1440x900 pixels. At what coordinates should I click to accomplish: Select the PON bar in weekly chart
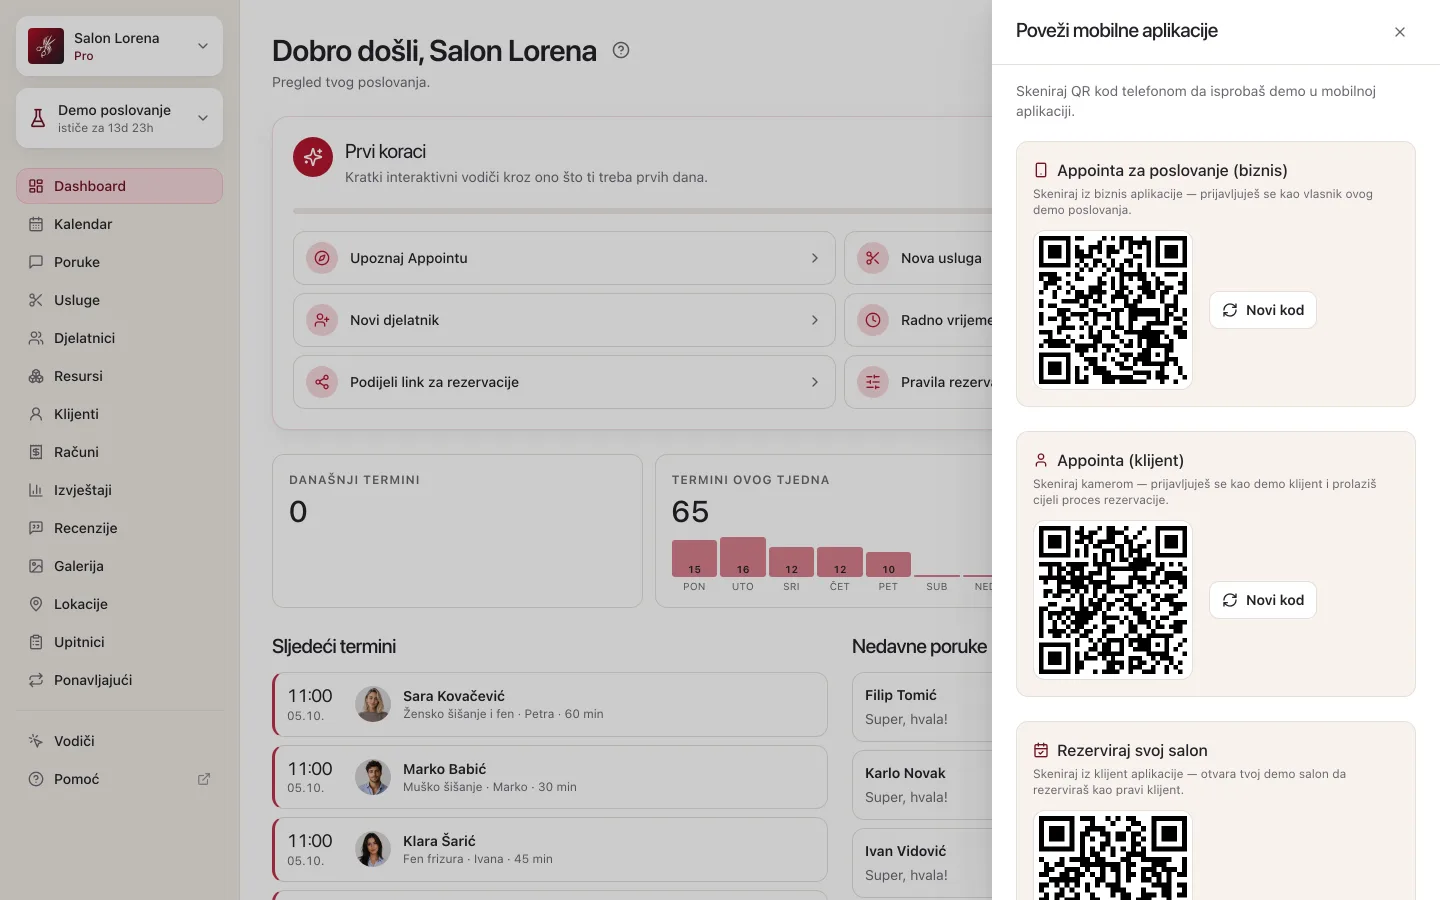click(694, 558)
